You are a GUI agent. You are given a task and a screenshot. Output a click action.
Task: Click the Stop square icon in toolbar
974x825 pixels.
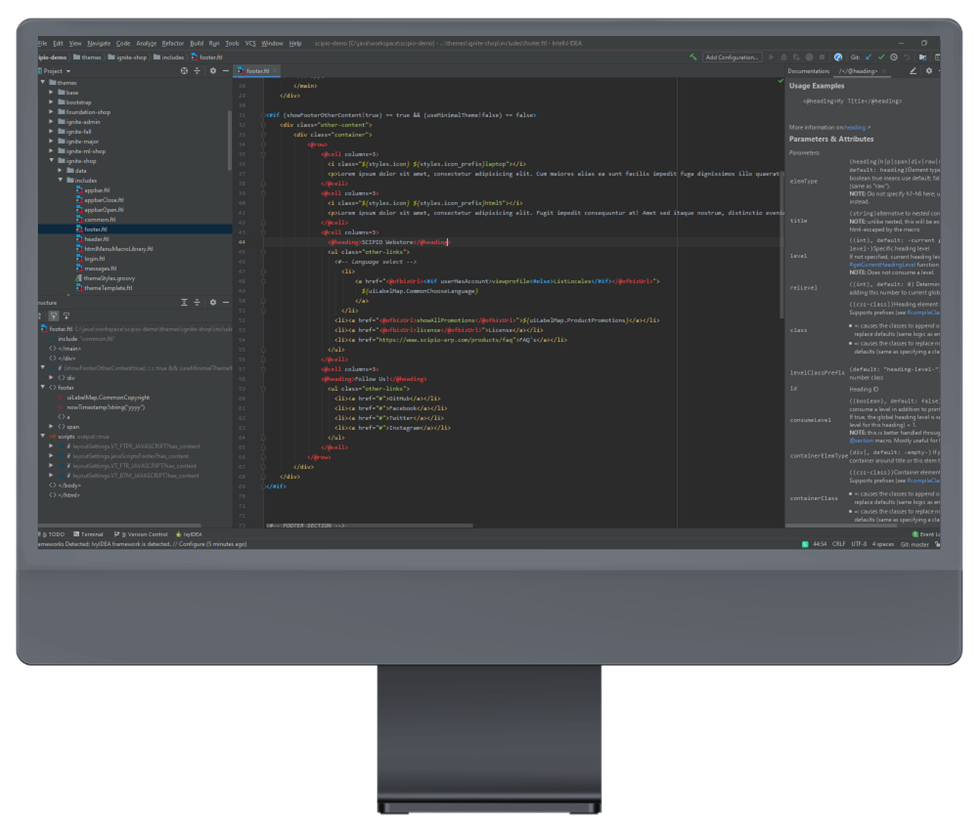click(x=822, y=57)
